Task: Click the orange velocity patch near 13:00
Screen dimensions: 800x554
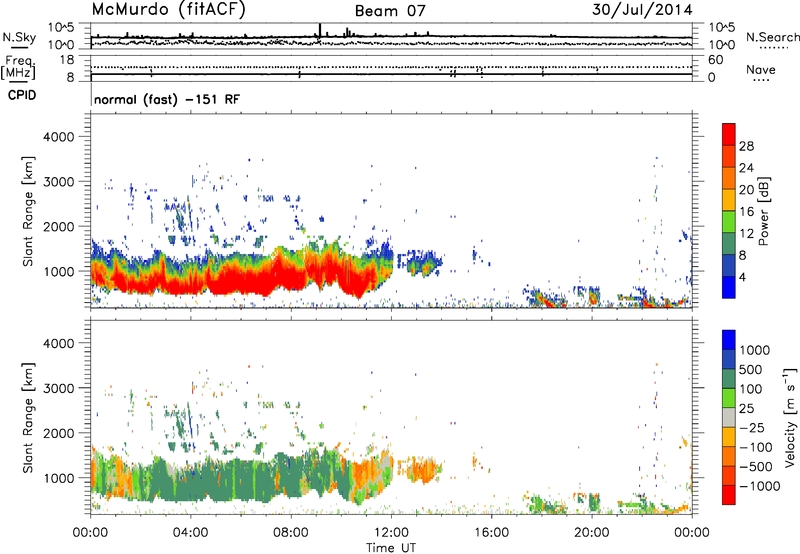Action: [423, 469]
